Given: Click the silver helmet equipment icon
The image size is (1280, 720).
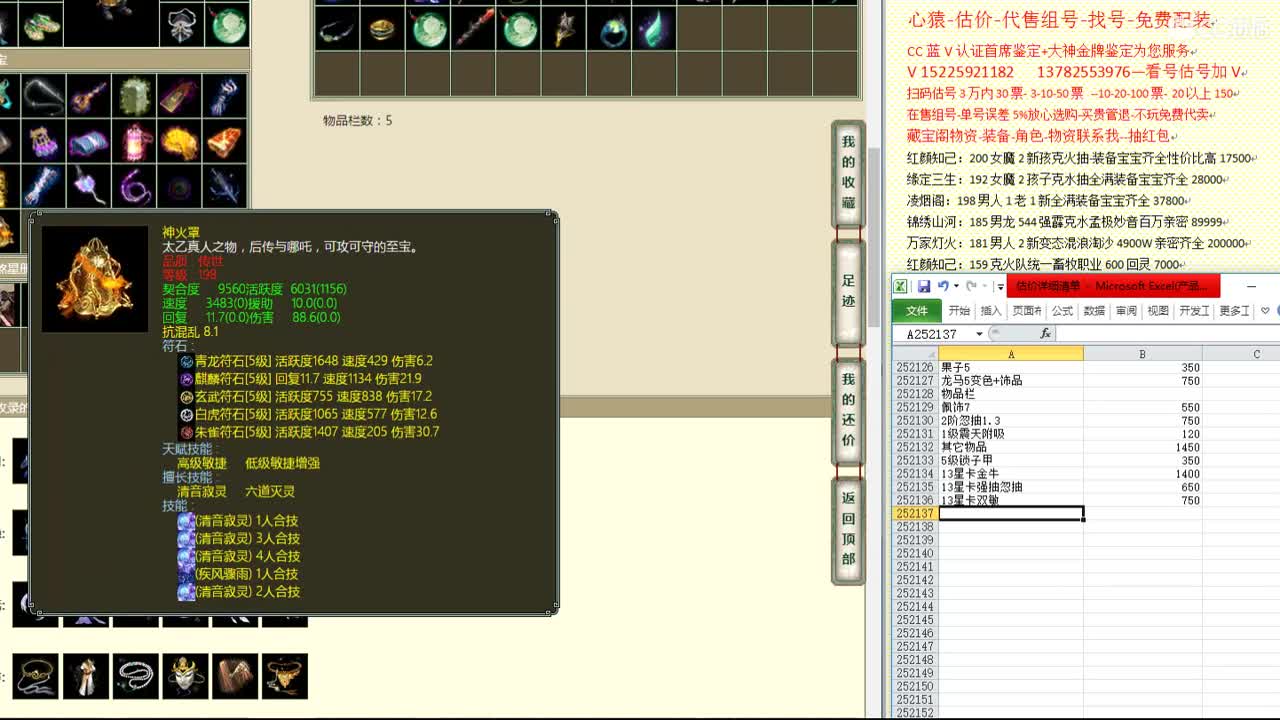Looking at the screenshot, I should (x=181, y=24).
